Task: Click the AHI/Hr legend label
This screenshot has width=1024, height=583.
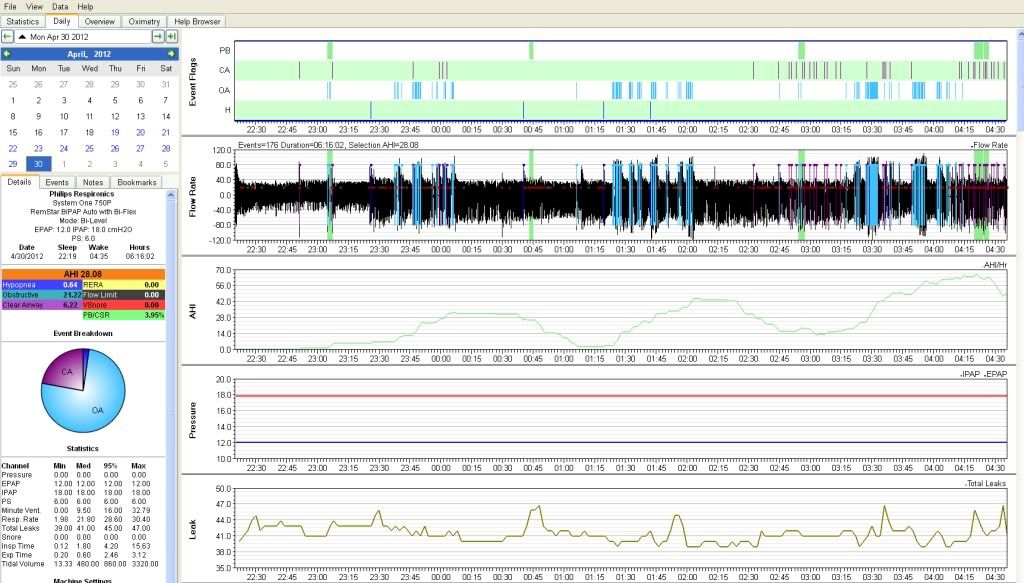Action: (x=995, y=264)
